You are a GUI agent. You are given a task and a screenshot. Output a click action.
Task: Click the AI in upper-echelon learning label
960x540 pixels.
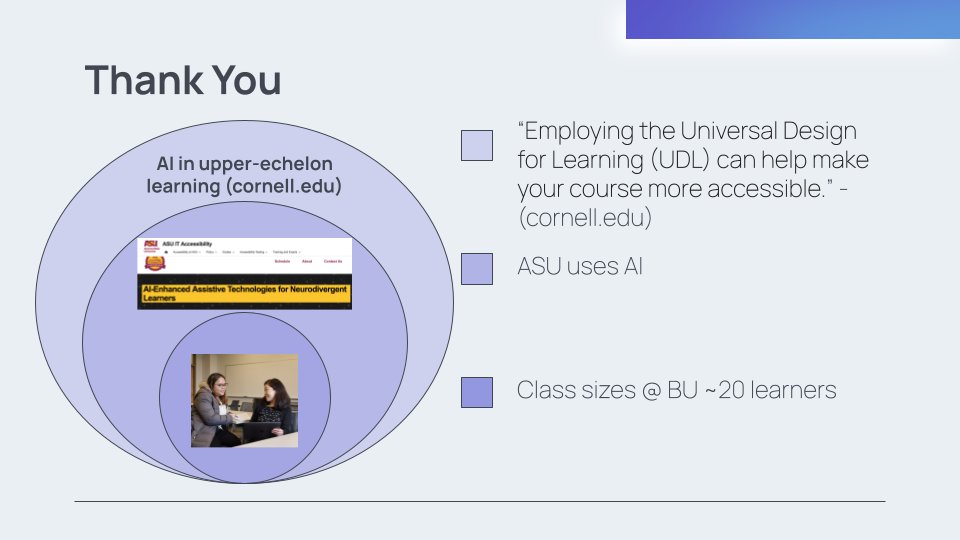point(245,174)
